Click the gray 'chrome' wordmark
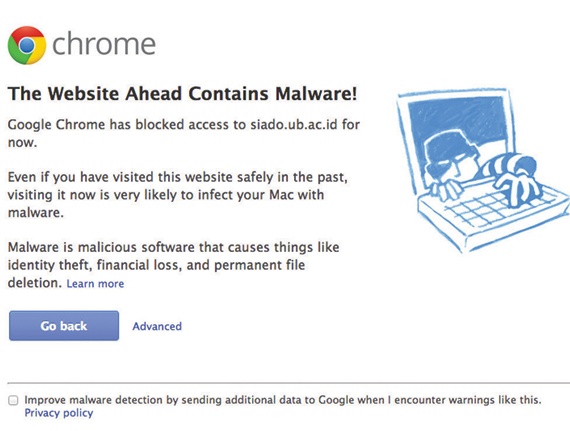 pos(104,44)
